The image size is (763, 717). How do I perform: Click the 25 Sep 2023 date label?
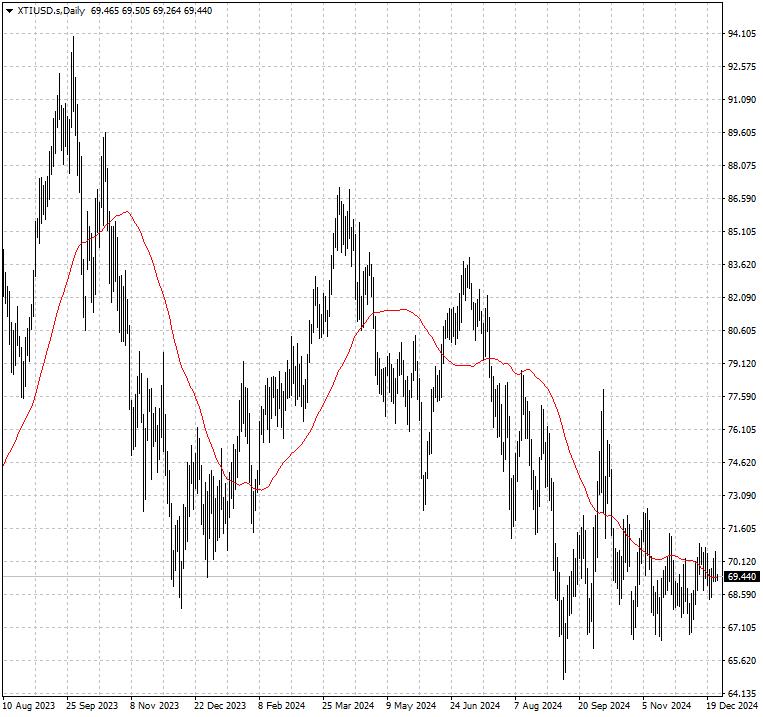(x=92, y=706)
